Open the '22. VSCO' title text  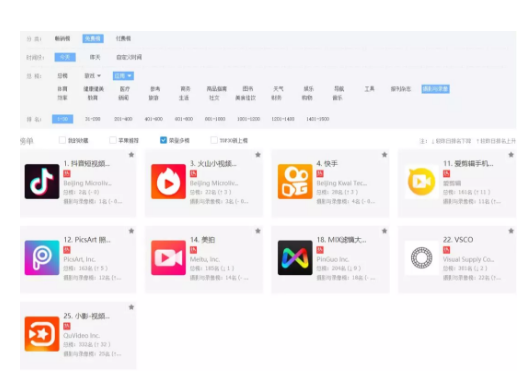(x=458, y=240)
